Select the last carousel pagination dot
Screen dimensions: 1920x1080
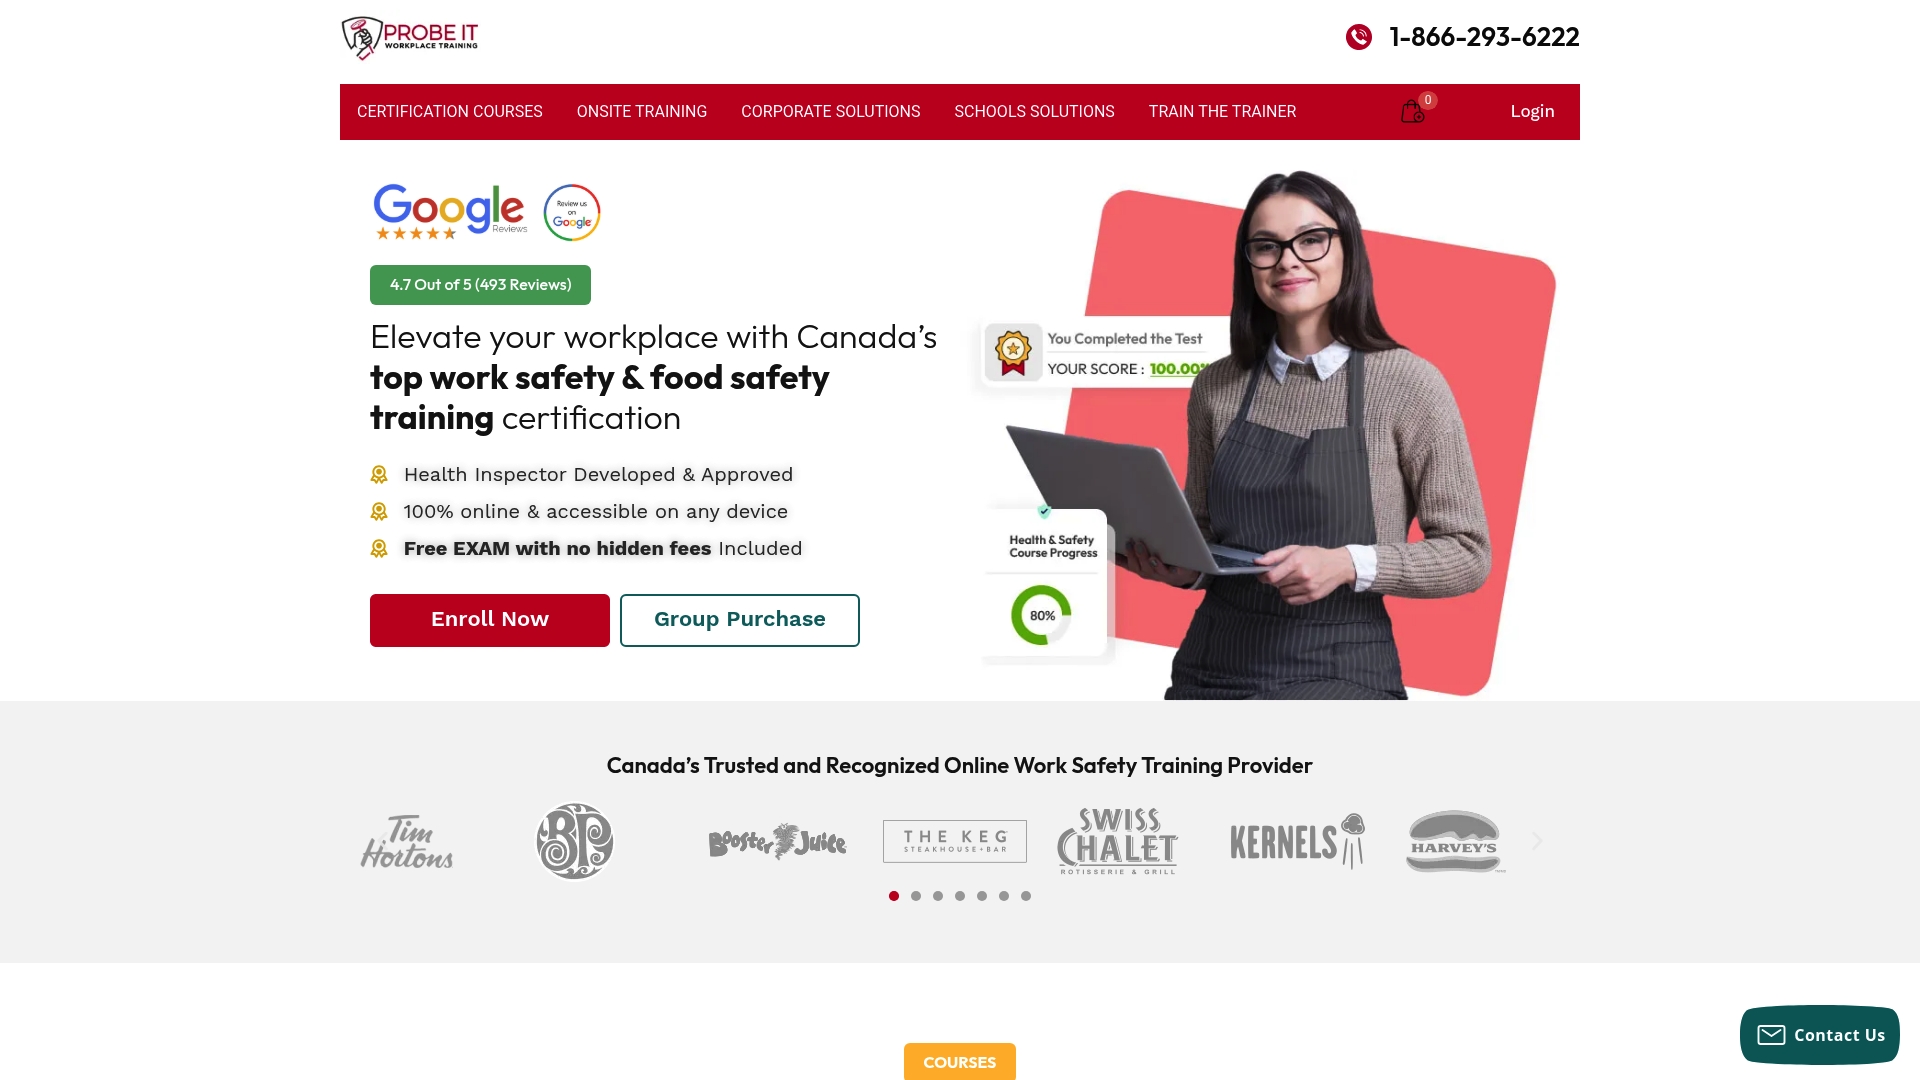click(x=1026, y=896)
